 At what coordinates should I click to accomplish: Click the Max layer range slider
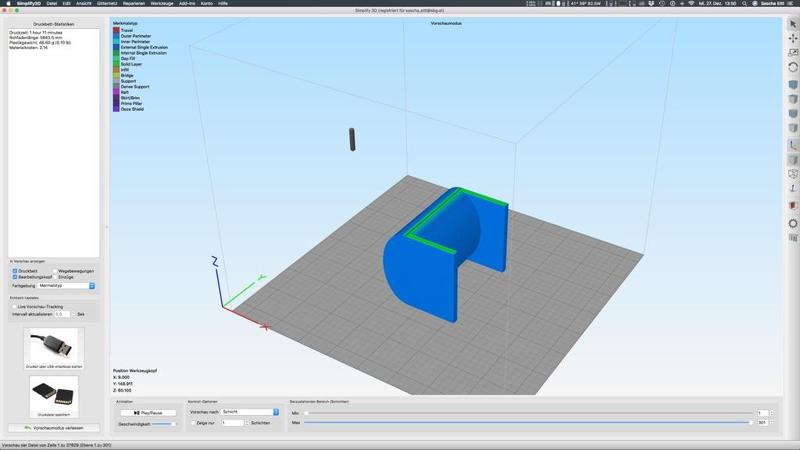click(x=529, y=422)
